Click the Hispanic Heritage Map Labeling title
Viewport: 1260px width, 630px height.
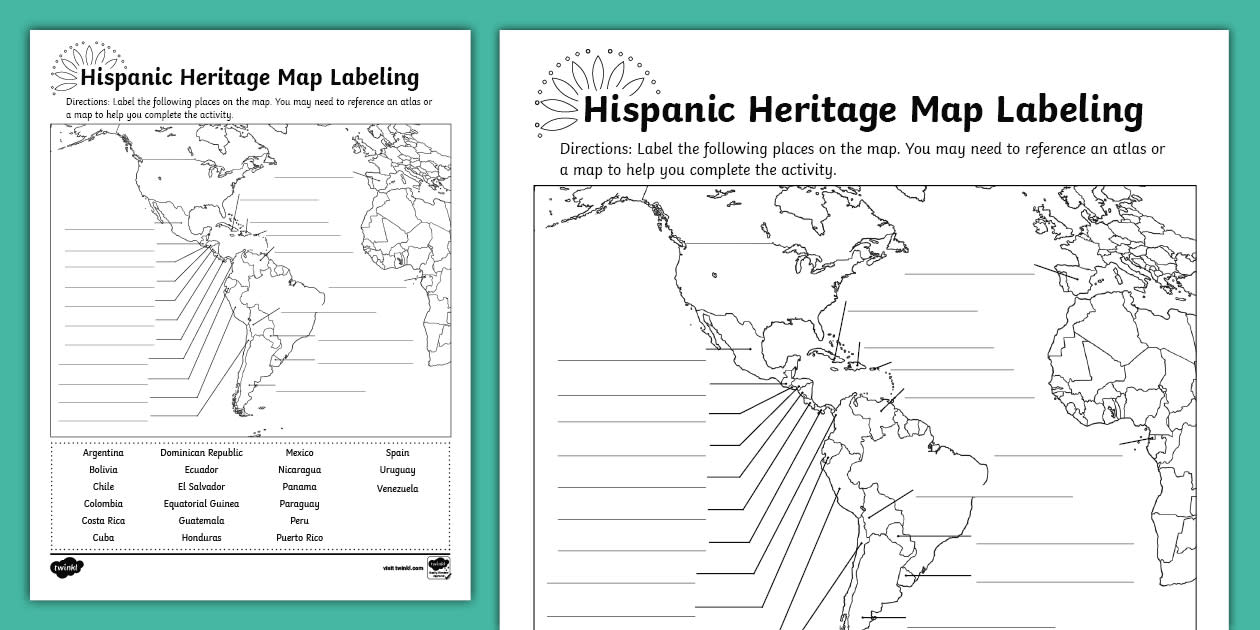[x=862, y=110]
